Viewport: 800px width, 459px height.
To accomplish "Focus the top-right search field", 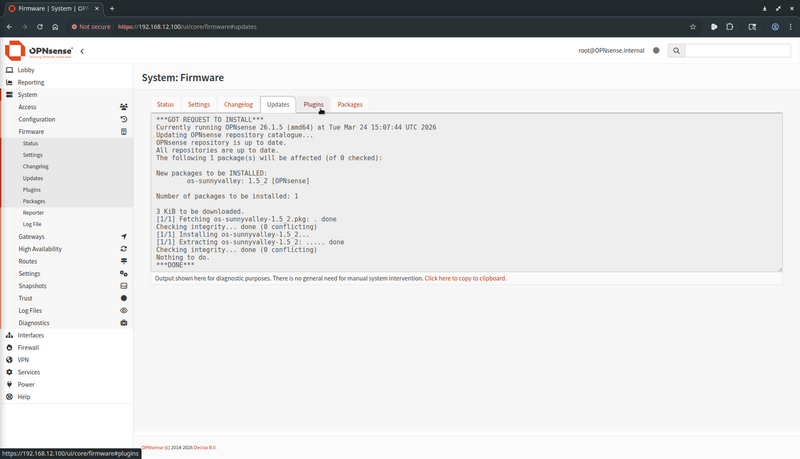I will [x=738, y=50].
